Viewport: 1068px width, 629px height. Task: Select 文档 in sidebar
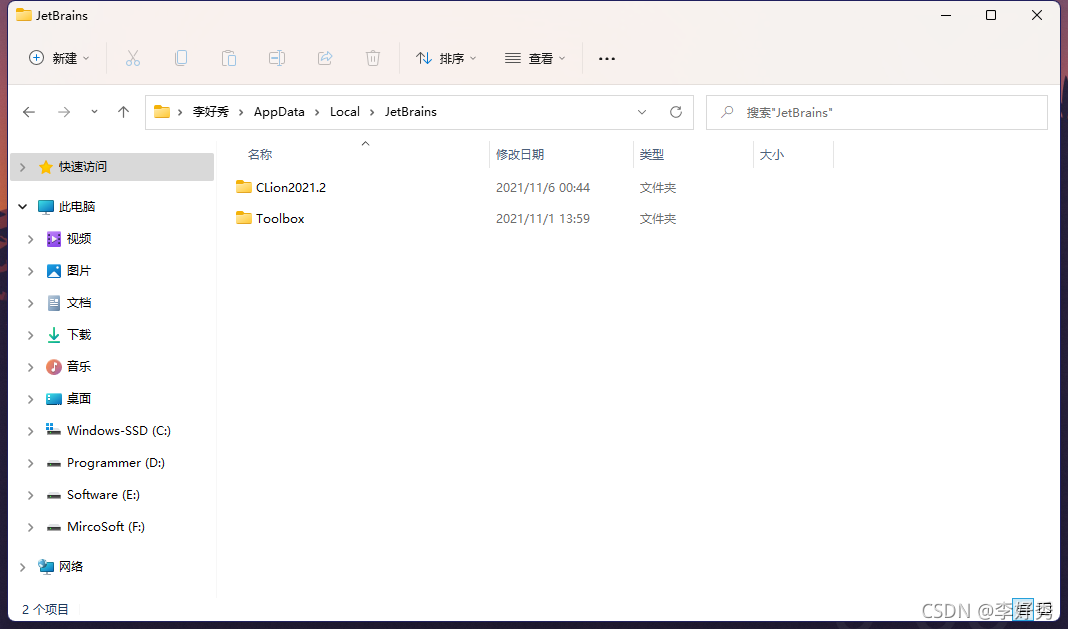[79, 303]
